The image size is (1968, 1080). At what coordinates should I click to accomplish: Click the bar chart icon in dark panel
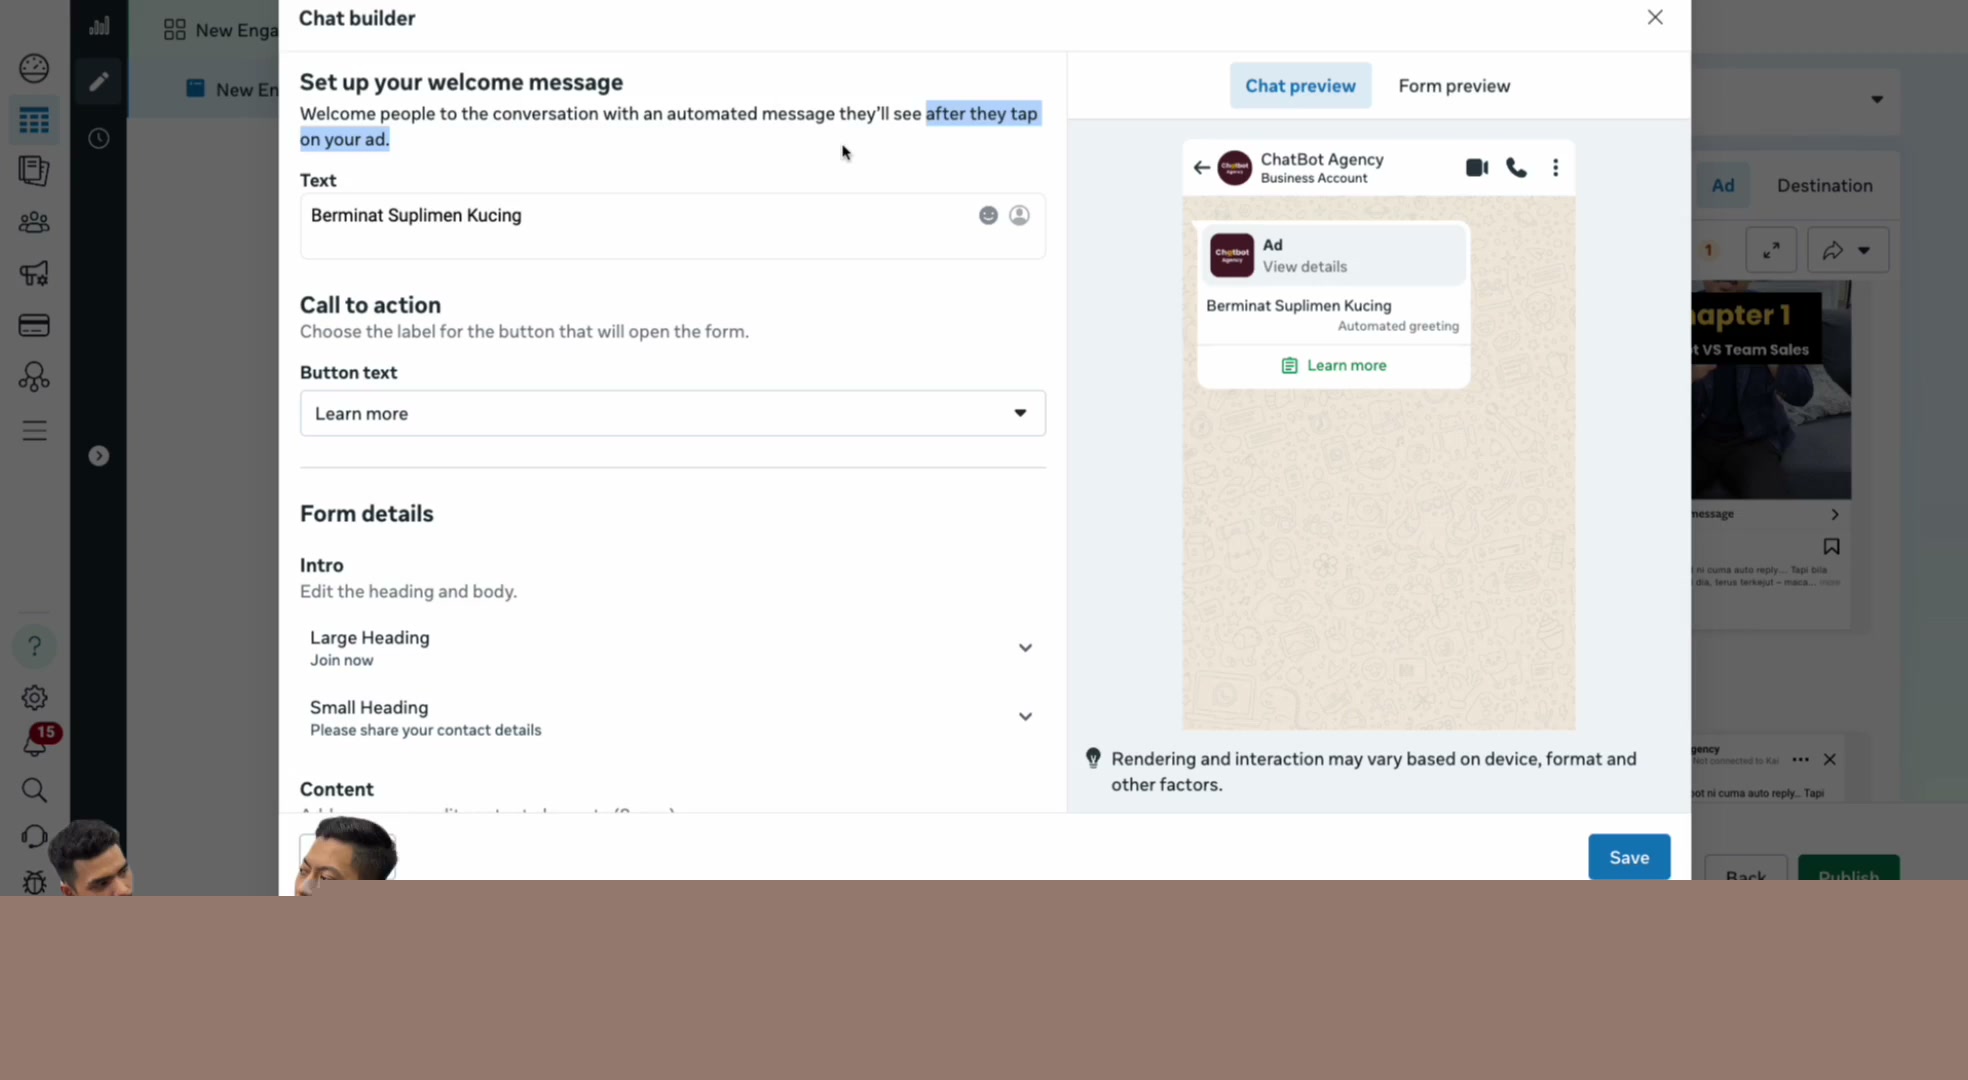[98, 26]
